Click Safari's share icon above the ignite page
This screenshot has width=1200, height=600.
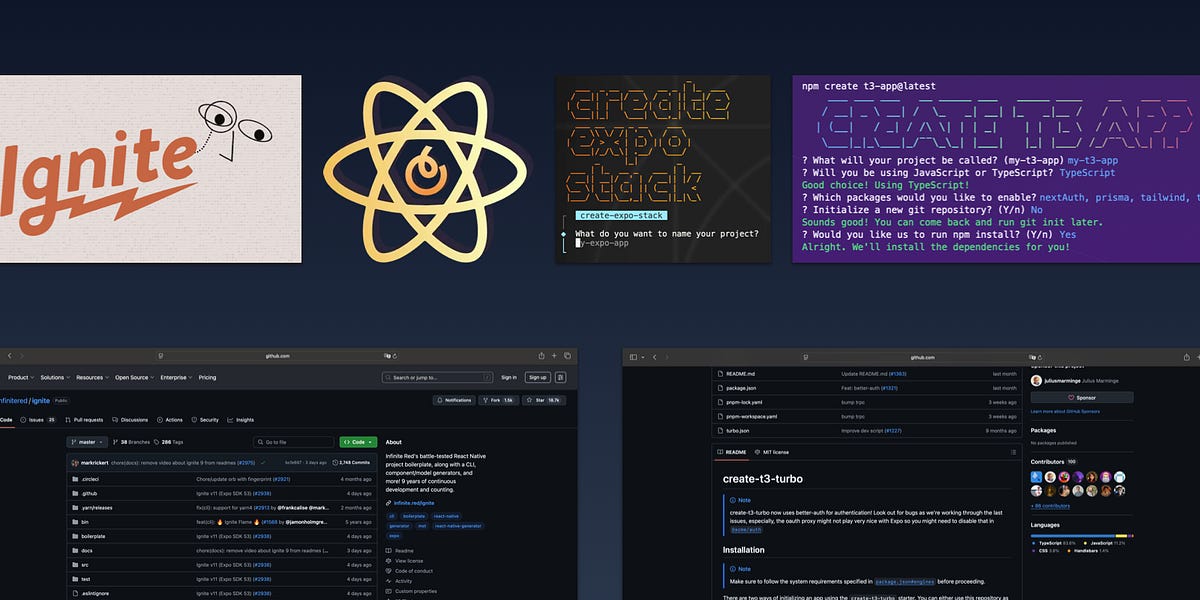coord(540,355)
